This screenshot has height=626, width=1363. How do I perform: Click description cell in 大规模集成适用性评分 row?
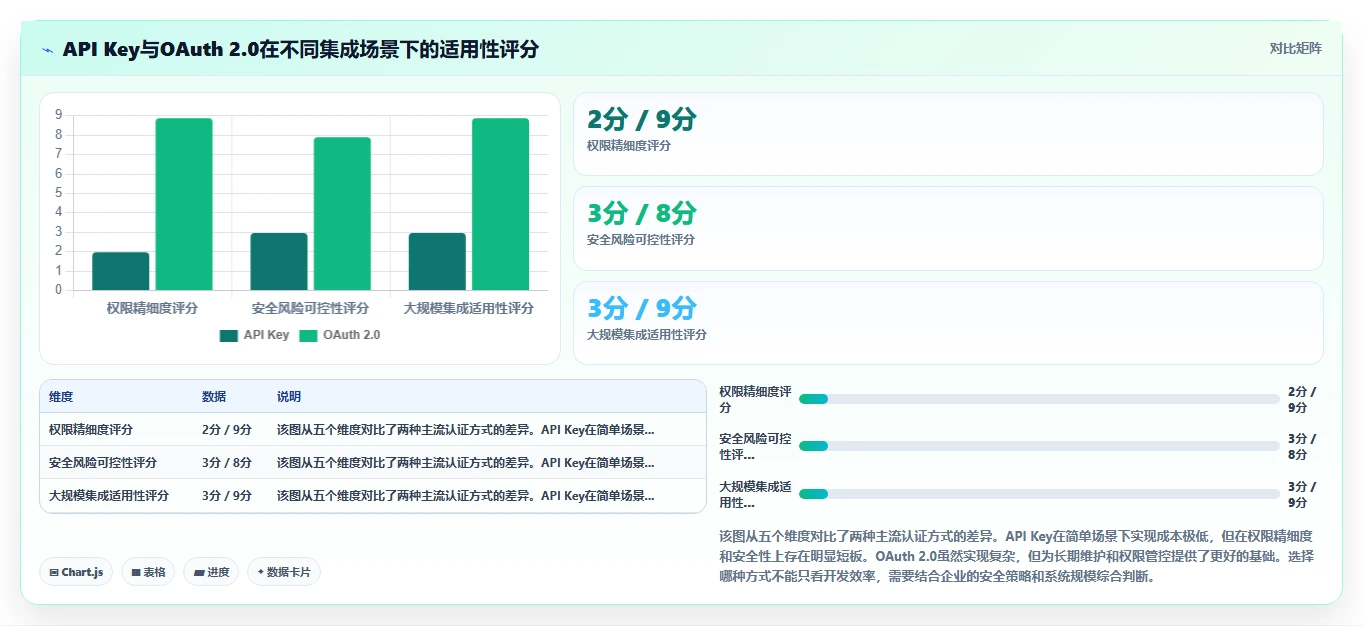click(466, 495)
